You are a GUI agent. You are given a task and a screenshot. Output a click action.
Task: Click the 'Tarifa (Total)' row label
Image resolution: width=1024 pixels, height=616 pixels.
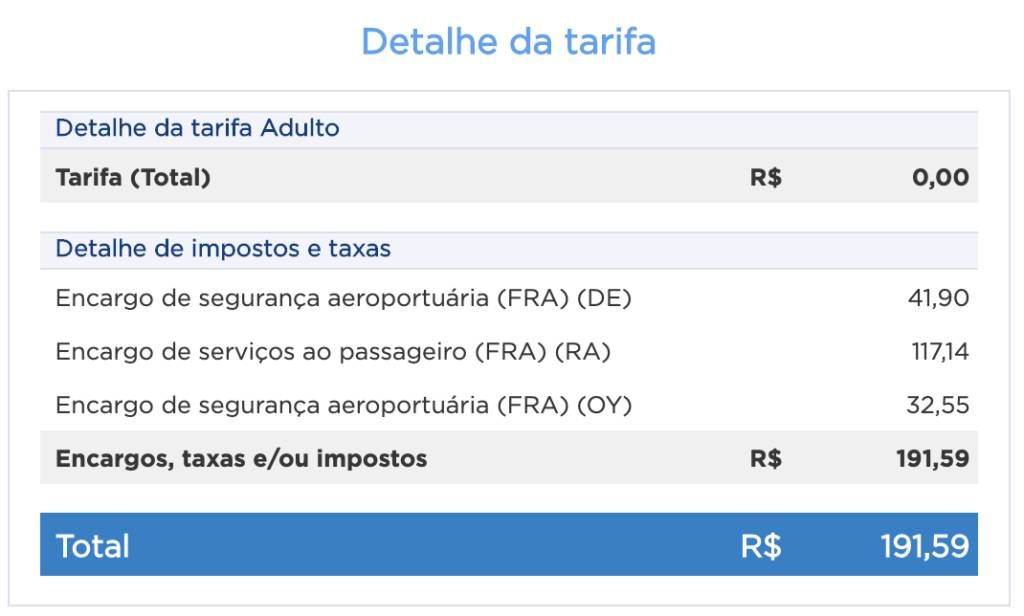(133, 178)
